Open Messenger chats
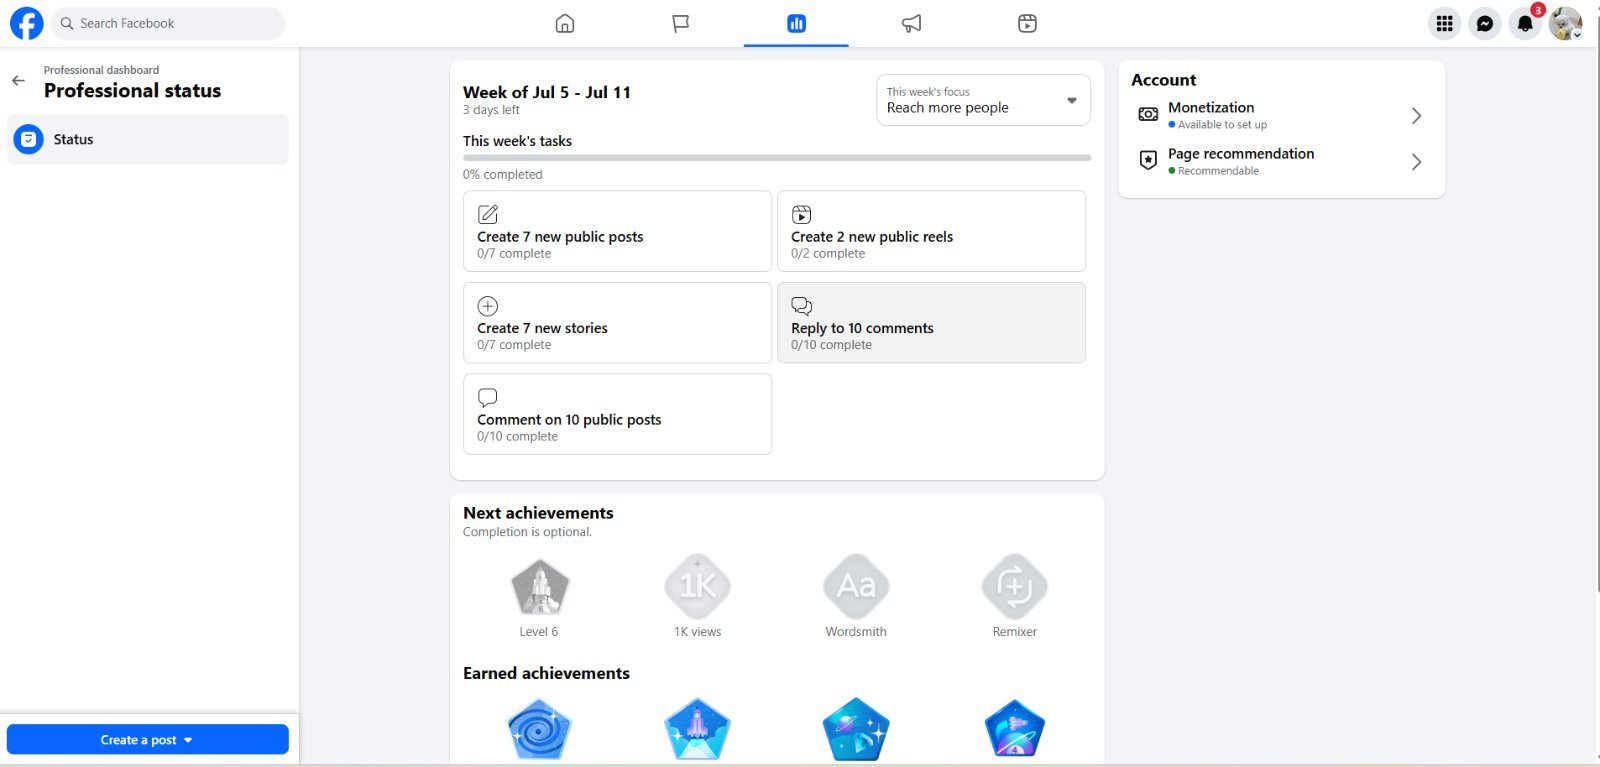1600x767 pixels. coord(1485,23)
